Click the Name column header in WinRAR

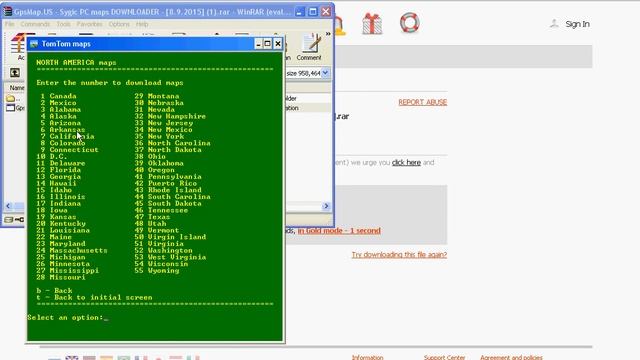16,88
